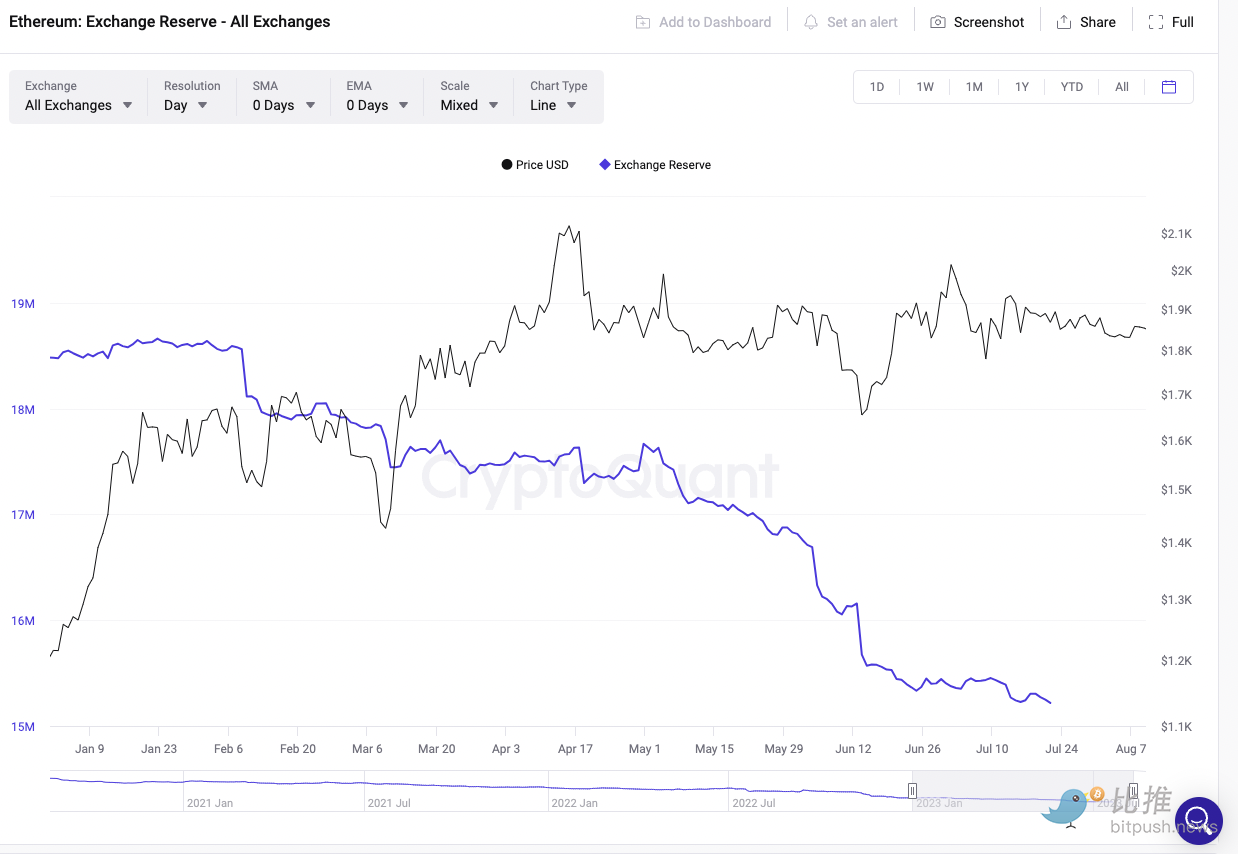
Task: Toggle Exchange Reserve series in legend
Action: (655, 165)
